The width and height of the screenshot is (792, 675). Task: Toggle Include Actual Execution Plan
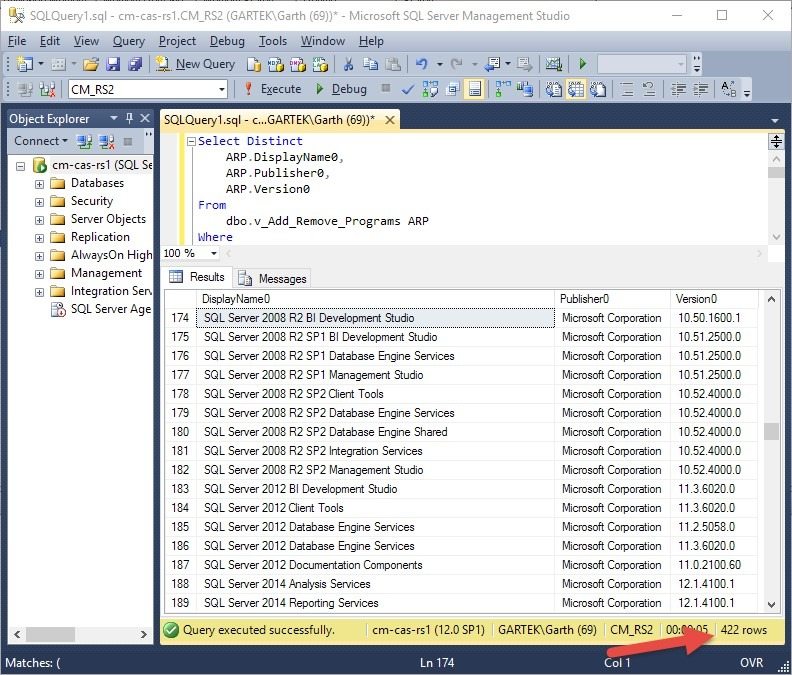pos(503,90)
